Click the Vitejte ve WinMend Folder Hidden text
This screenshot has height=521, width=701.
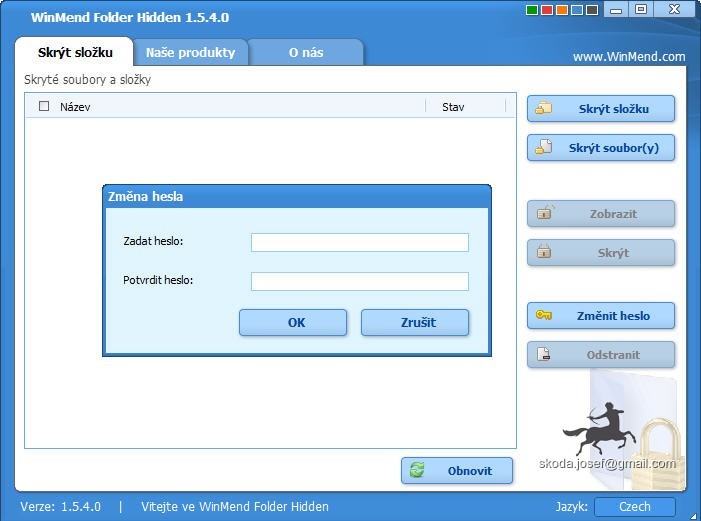[x=235, y=507]
